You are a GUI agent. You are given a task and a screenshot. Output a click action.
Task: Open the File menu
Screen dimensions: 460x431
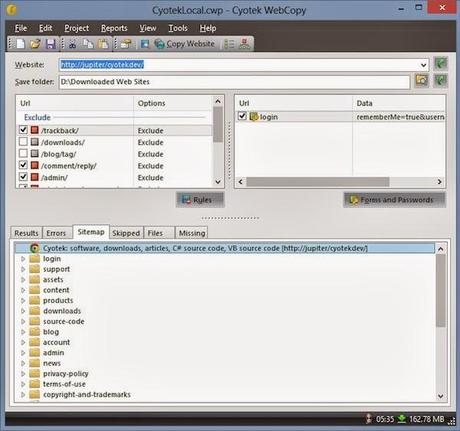(x=21, y=28)
